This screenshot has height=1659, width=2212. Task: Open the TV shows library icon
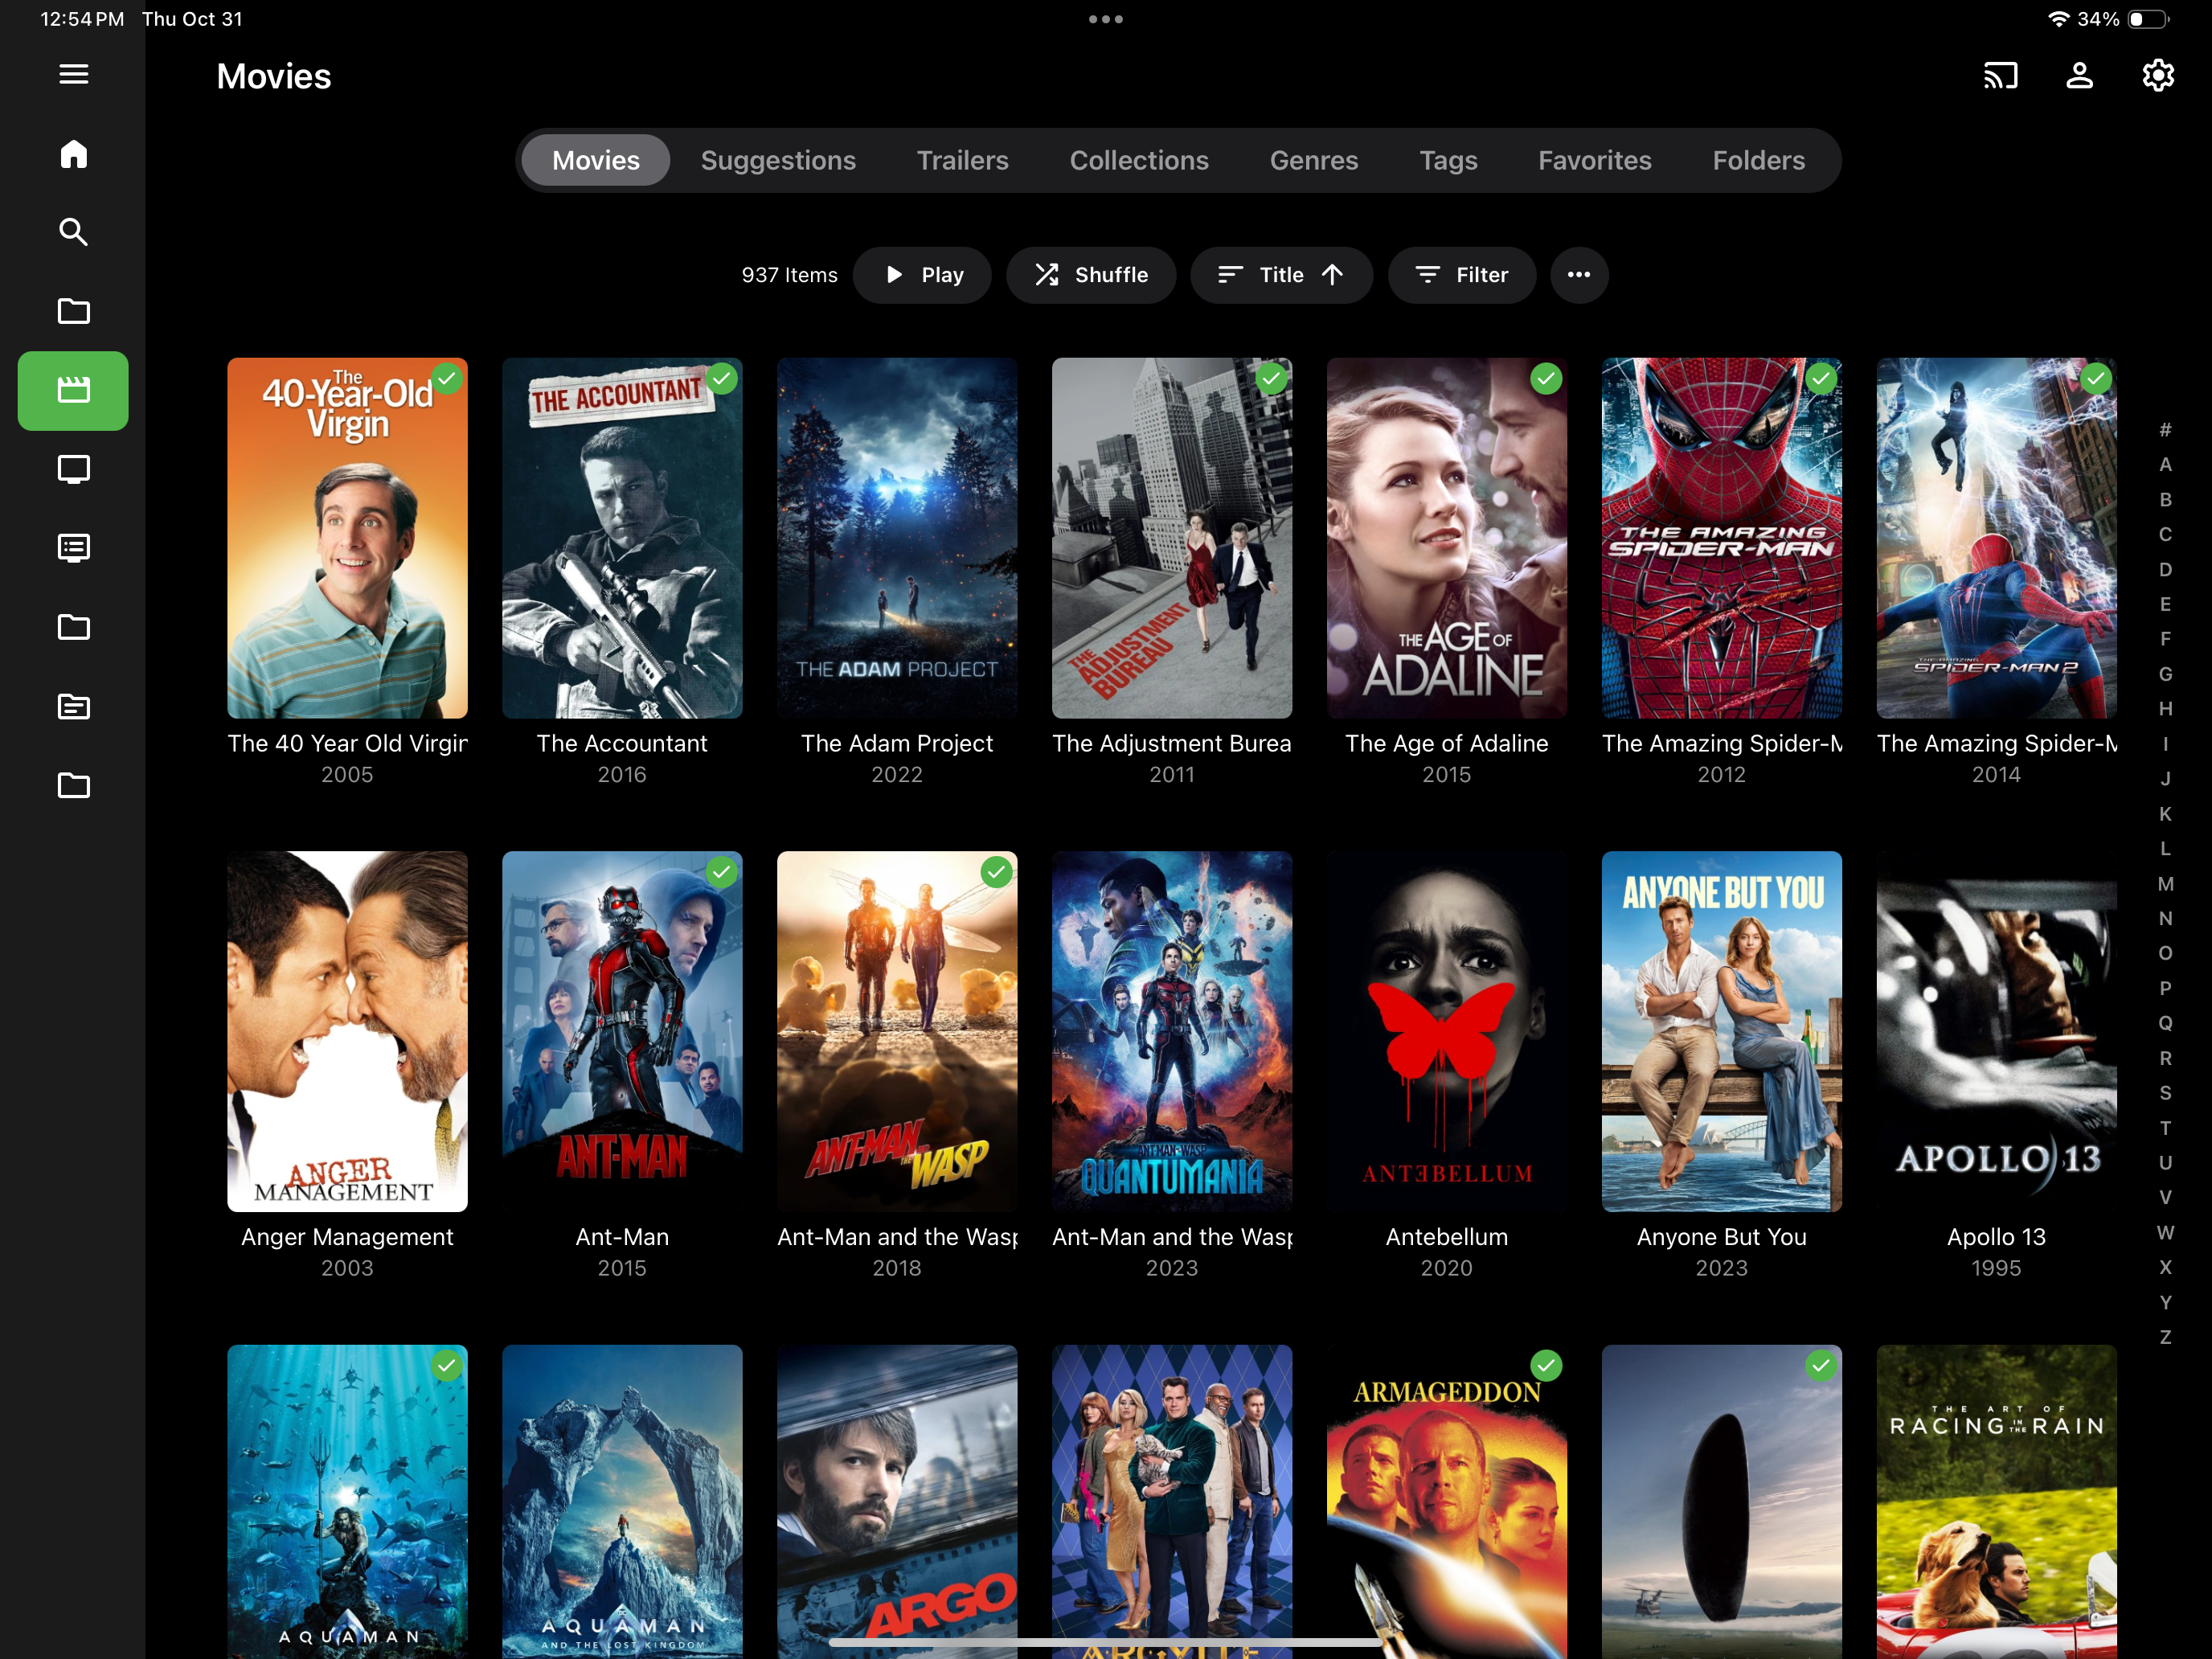coord(73,469)
